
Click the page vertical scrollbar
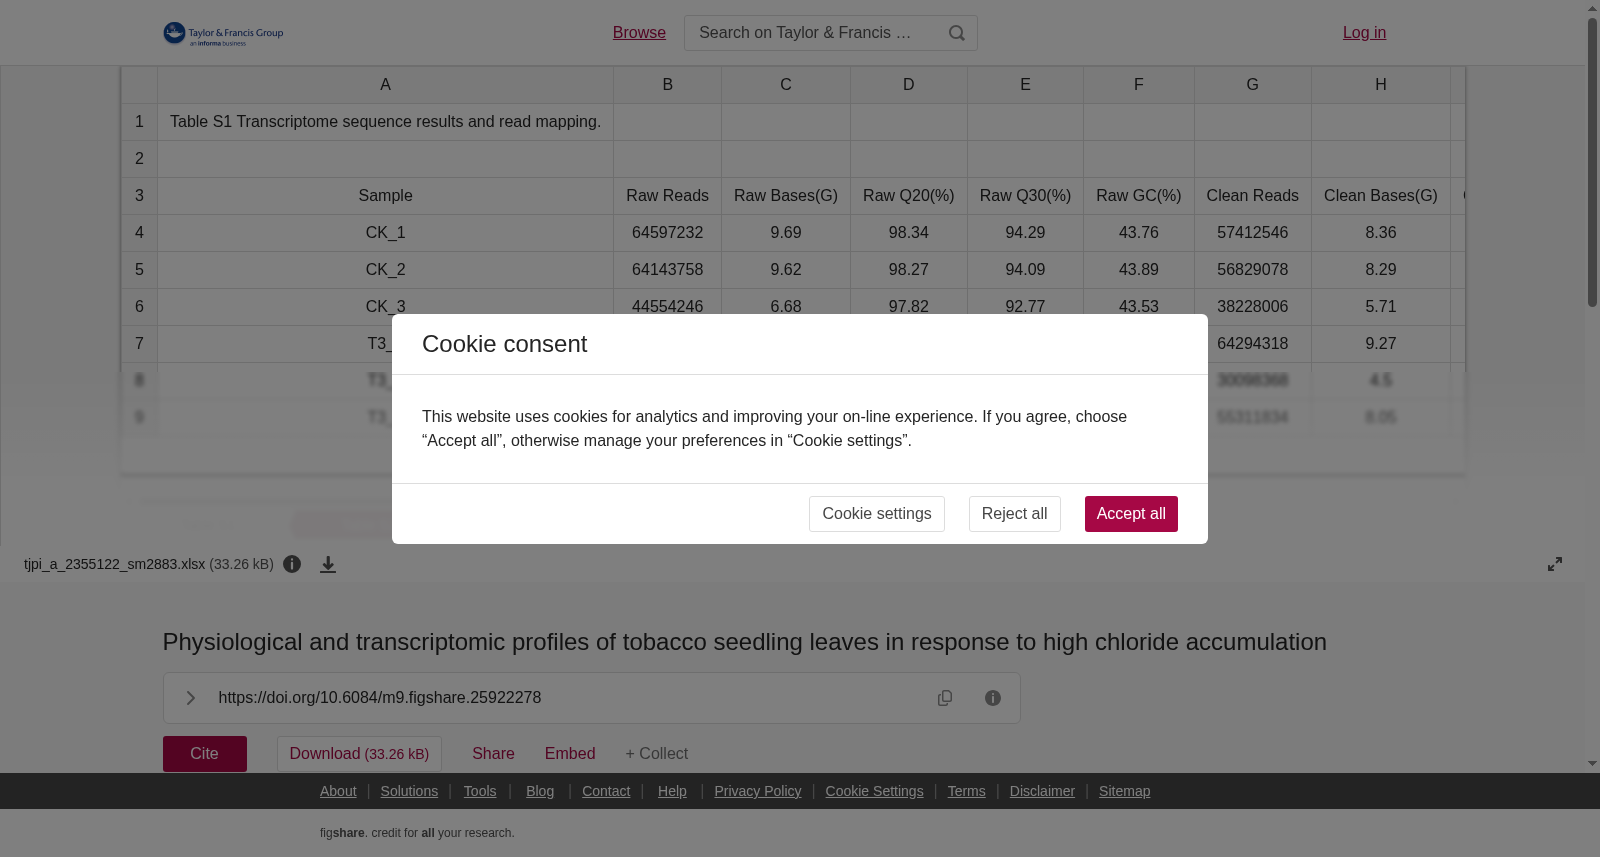(x=1592, y=160)
